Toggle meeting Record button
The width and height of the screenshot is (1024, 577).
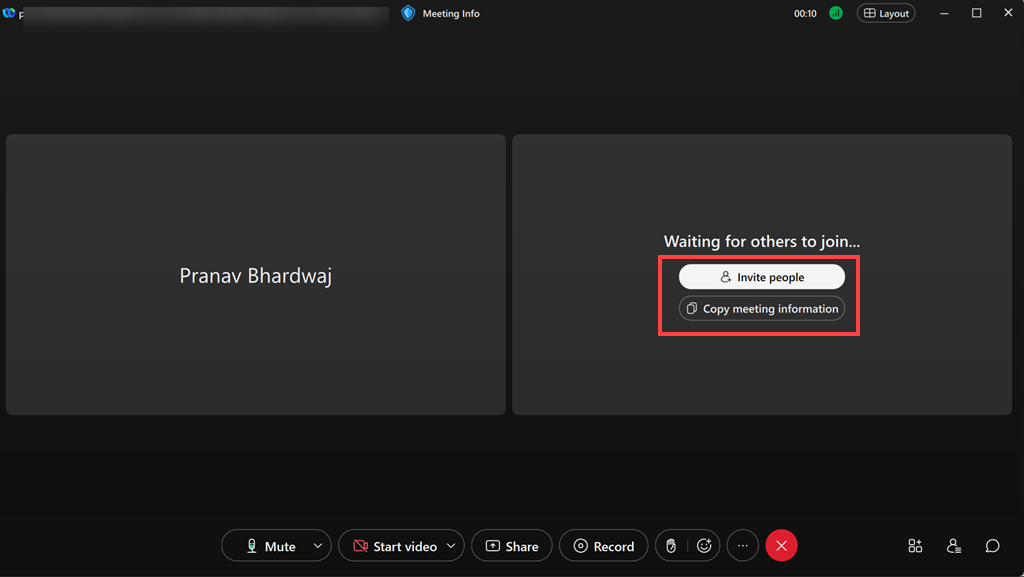pos(603,546)
